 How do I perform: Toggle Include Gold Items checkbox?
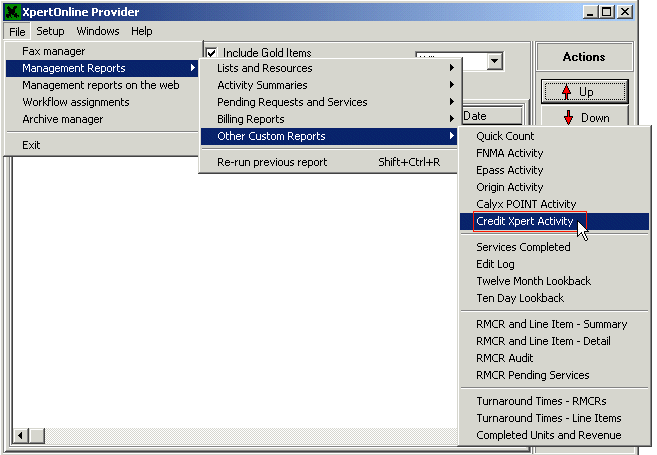click(212, 53)
